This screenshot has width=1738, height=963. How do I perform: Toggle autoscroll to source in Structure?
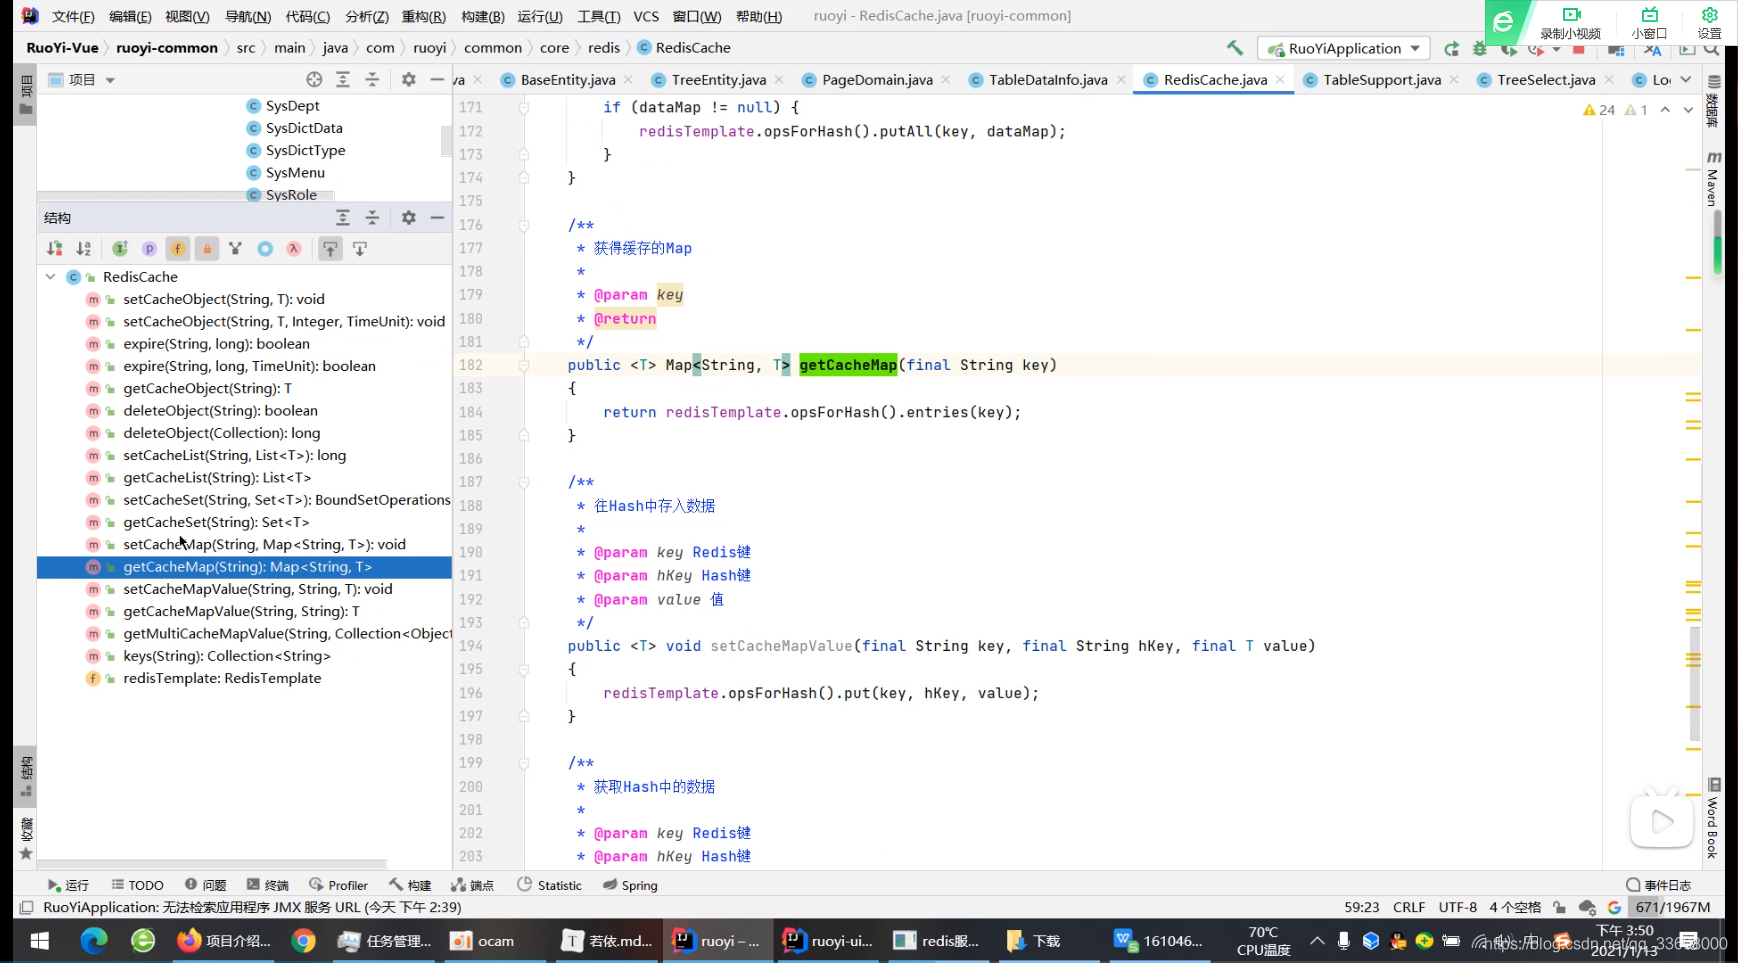pyautogui.click(x=330, y=249)
